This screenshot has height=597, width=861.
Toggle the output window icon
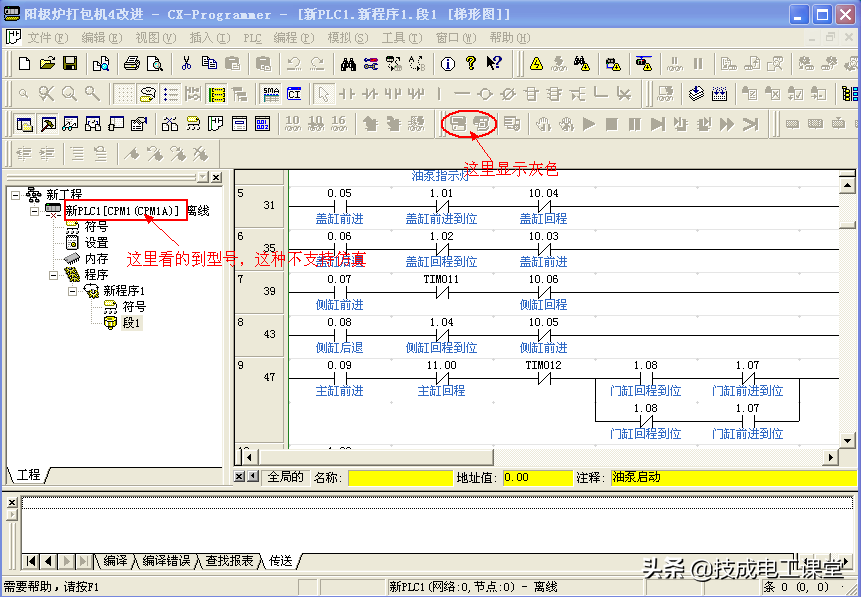pos(47,124)
